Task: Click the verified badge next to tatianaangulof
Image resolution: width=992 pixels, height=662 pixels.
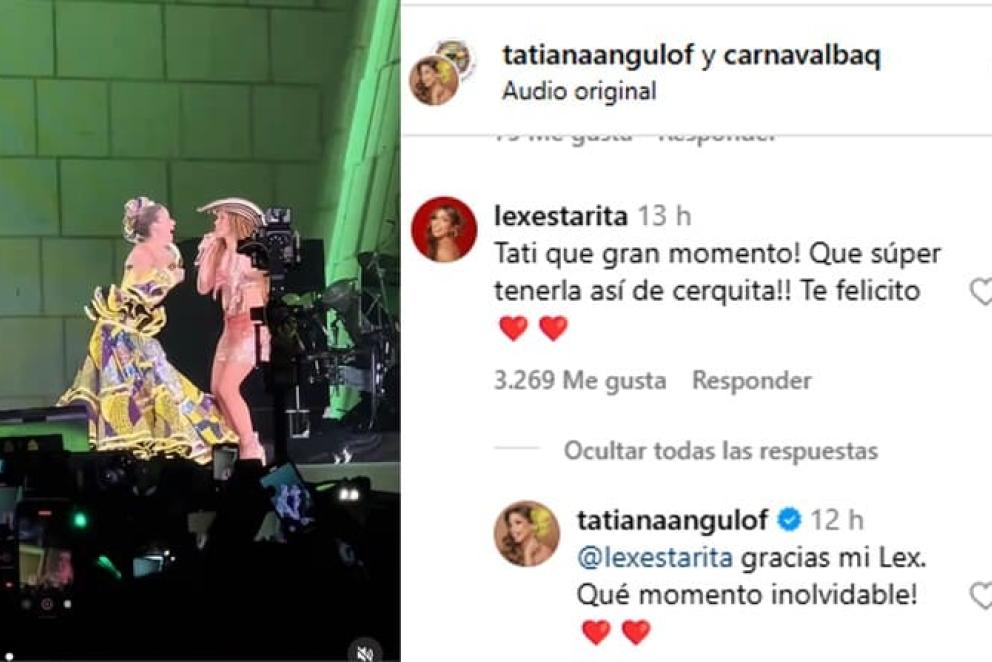Action: pos(789,520)
